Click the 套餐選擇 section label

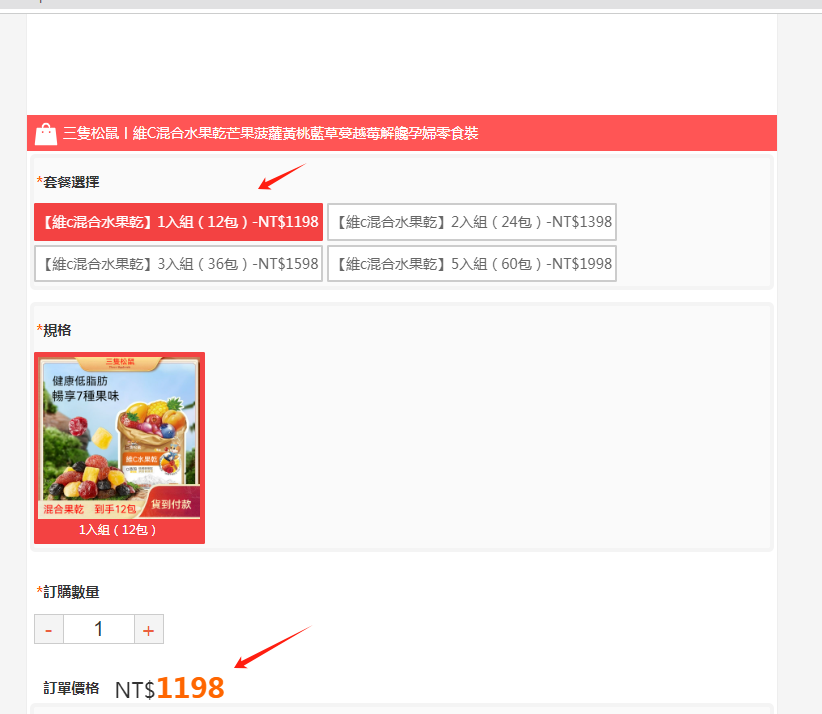coord(70,182)
